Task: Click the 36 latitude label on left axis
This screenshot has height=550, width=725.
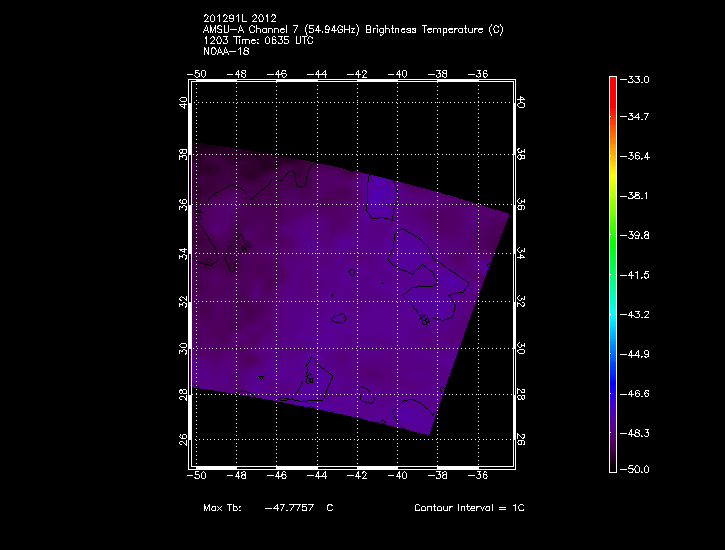Action: 183,203
